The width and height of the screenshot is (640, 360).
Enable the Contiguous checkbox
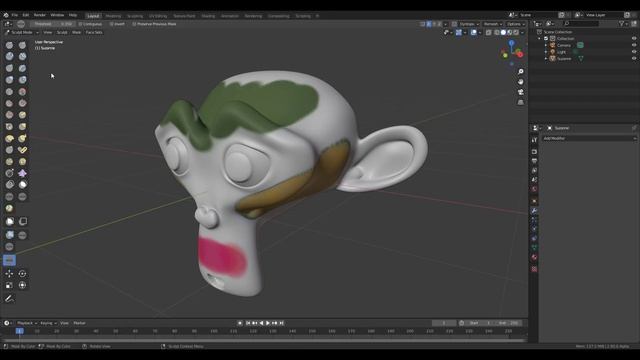[80, 24]
